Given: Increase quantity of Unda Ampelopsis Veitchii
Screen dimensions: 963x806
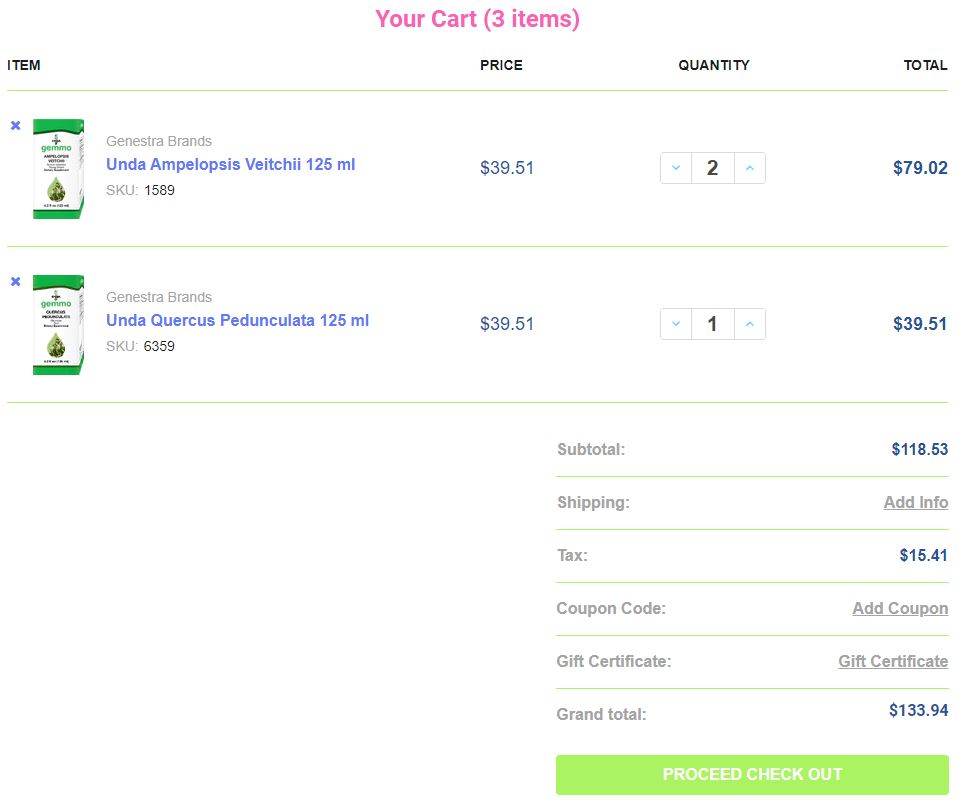Looking at the screenshot, I should (x=749, y=168).
